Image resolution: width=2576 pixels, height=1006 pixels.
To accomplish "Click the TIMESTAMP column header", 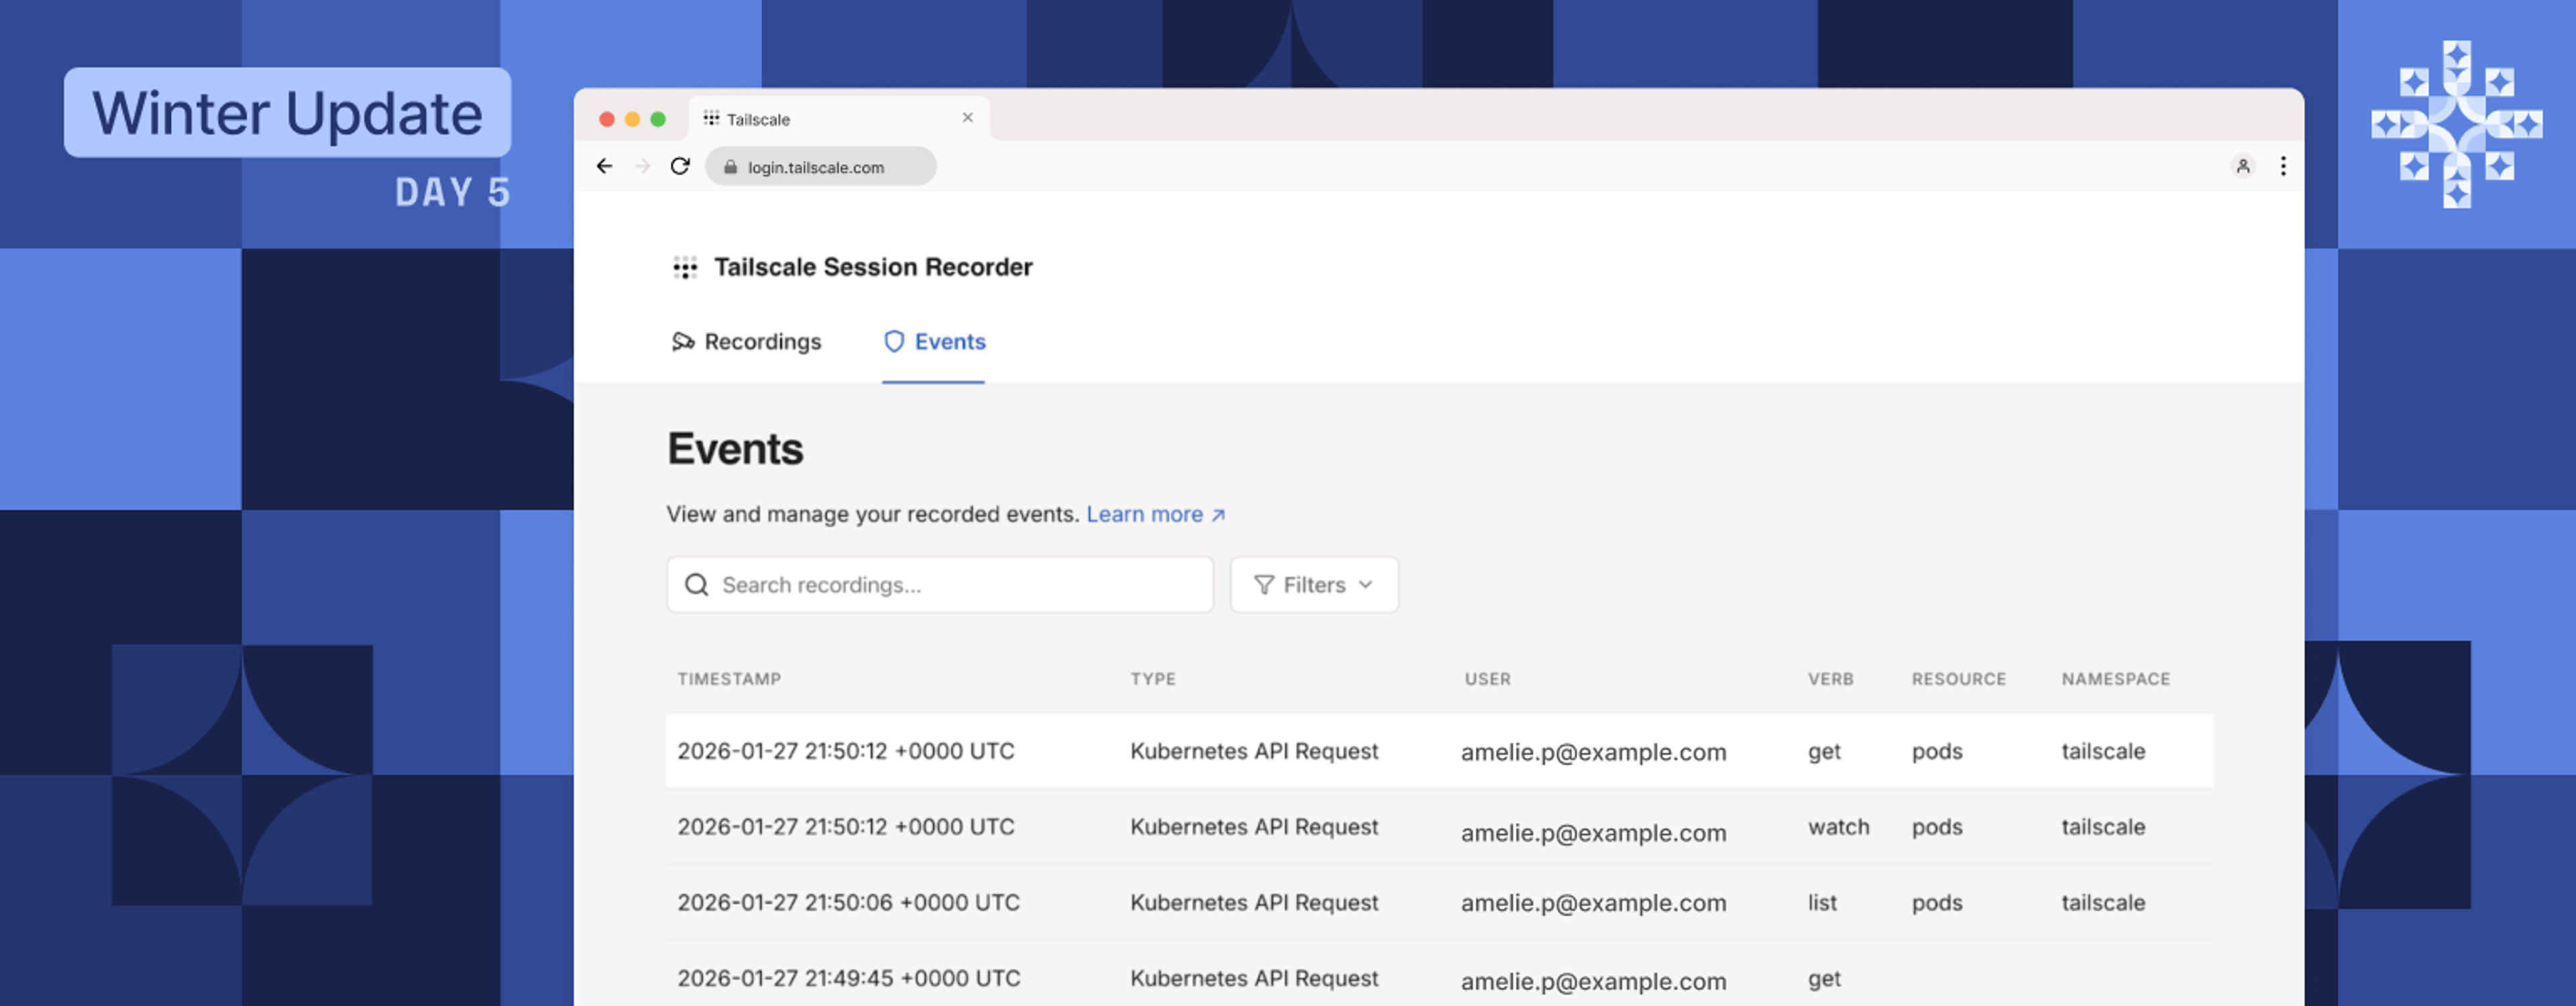I will point(729,679).
